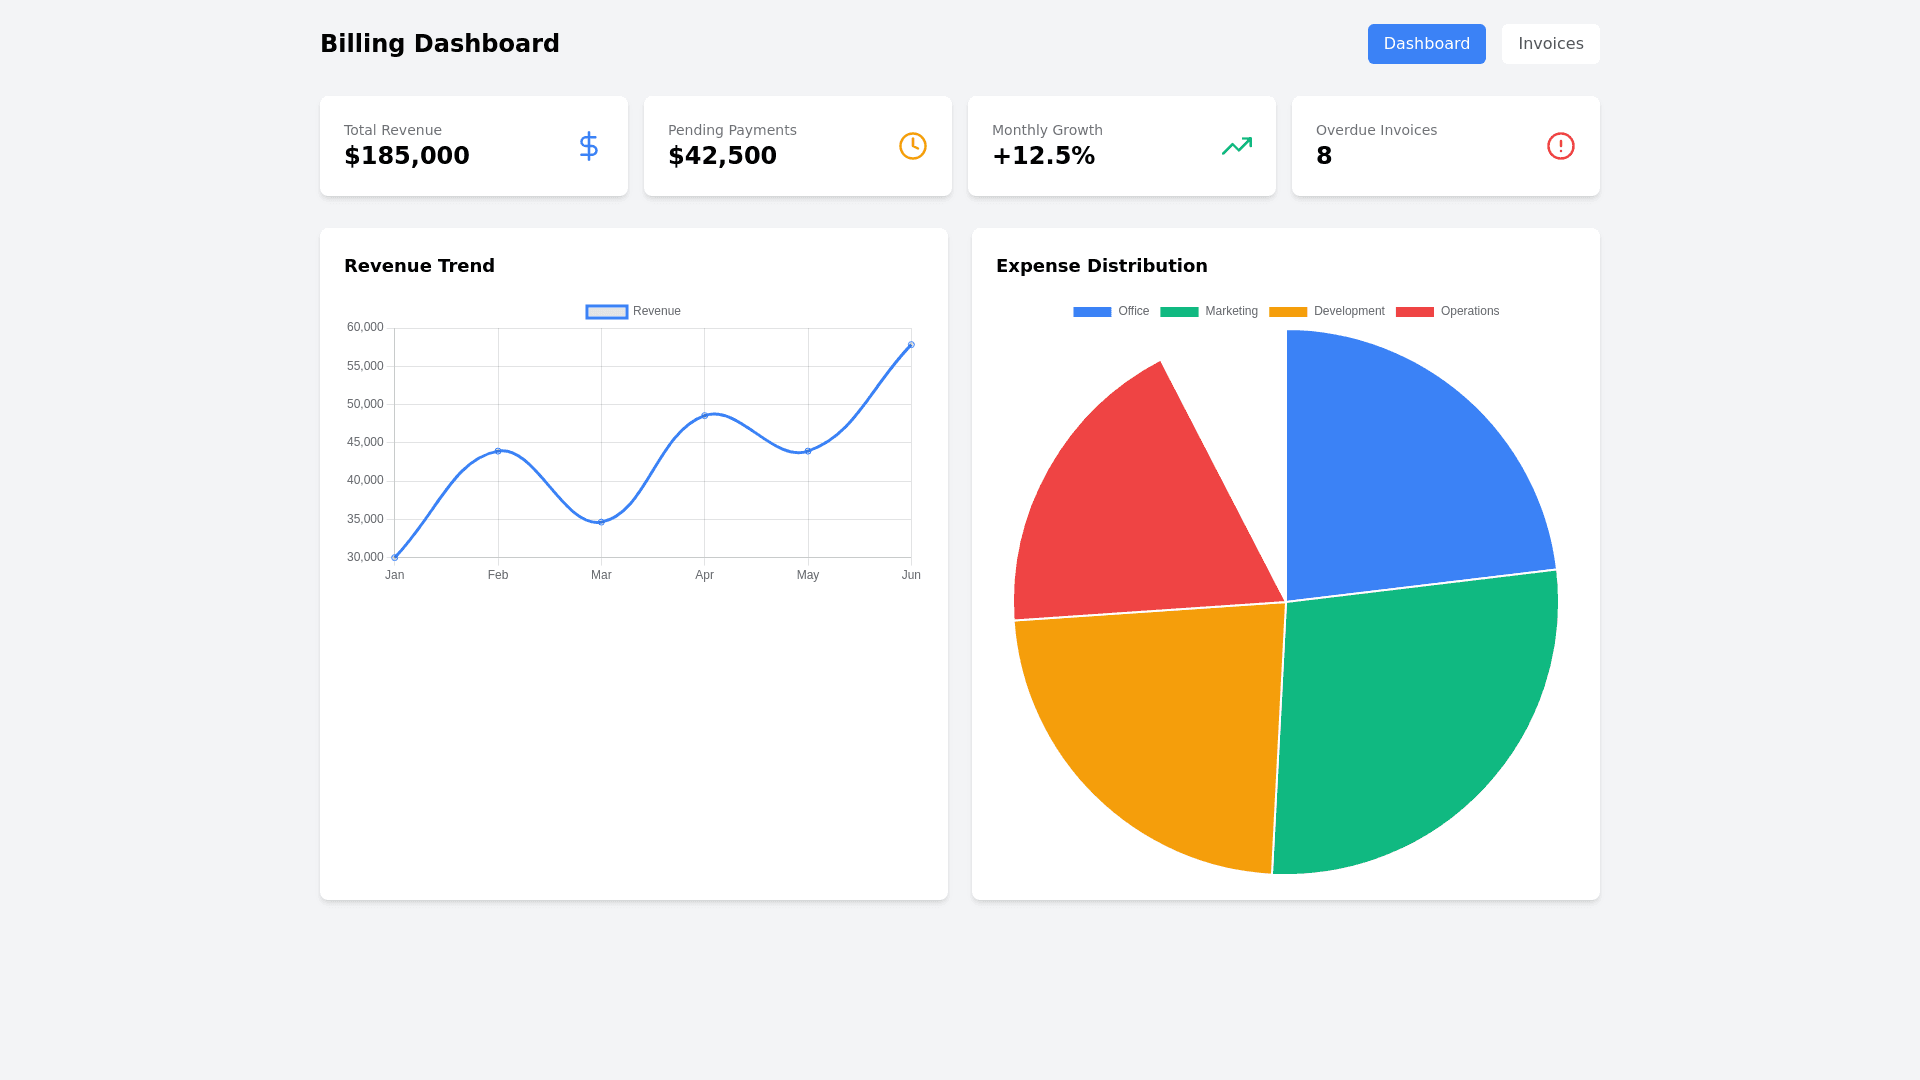Hide the Marketing legend series
The height and width of the screenshot is (1080, 1920).
click(1209, 312)
